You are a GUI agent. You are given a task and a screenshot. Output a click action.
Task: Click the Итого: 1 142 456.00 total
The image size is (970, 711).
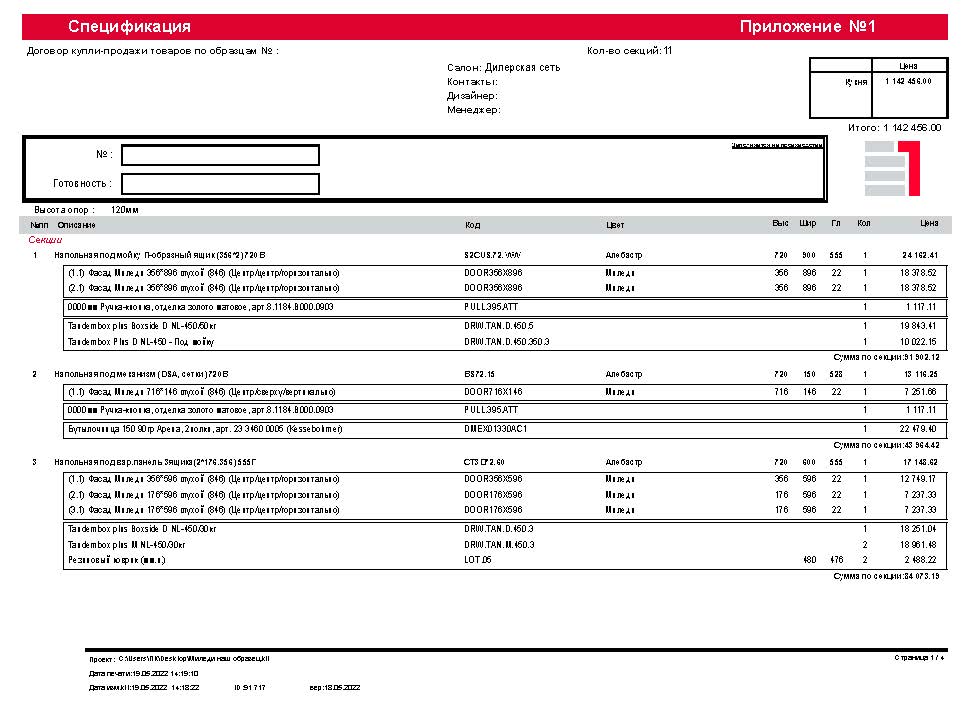[x=895, y=128]
